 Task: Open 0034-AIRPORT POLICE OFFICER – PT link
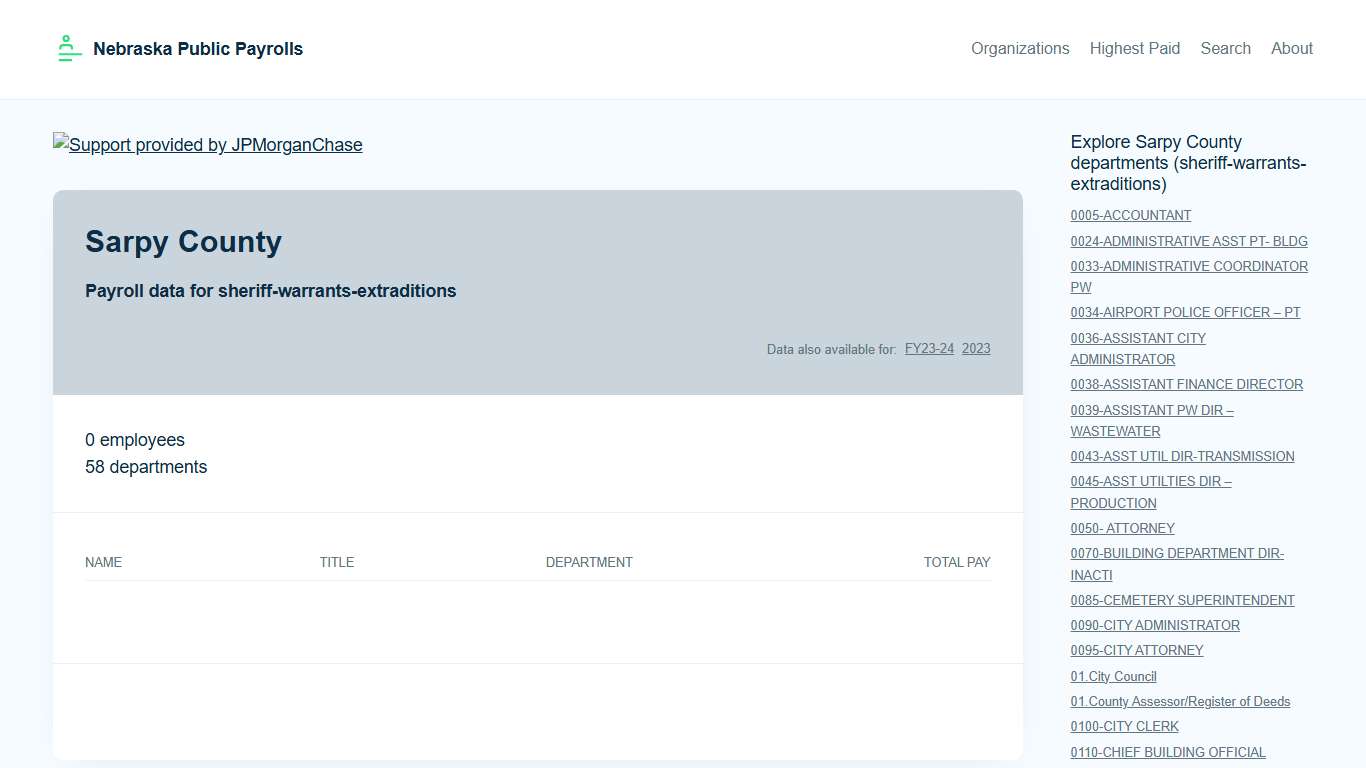coord(1185,312)
